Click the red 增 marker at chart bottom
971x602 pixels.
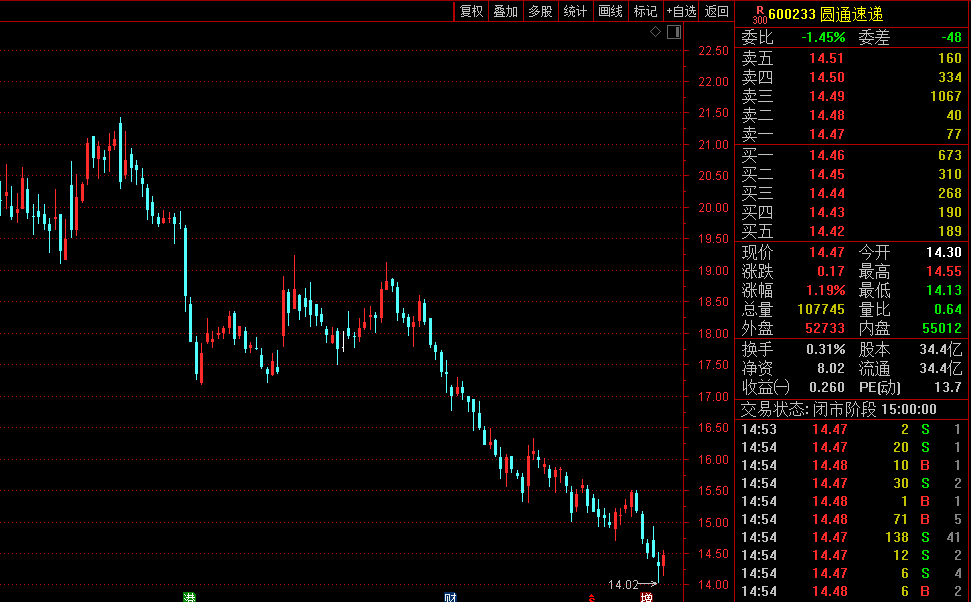click(x=646, y=597)
